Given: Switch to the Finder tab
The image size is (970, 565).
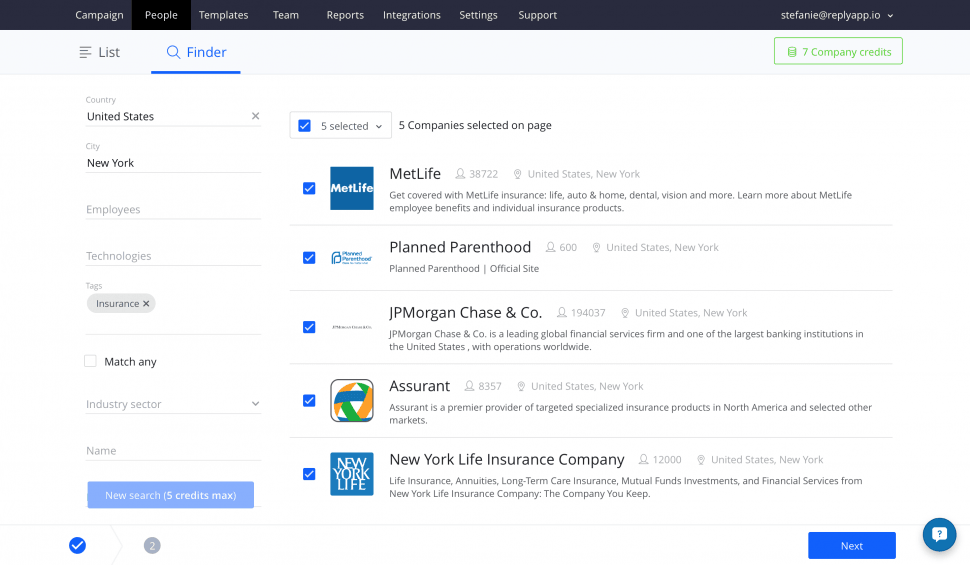Looking at the screenshot, I should [196, 52].
